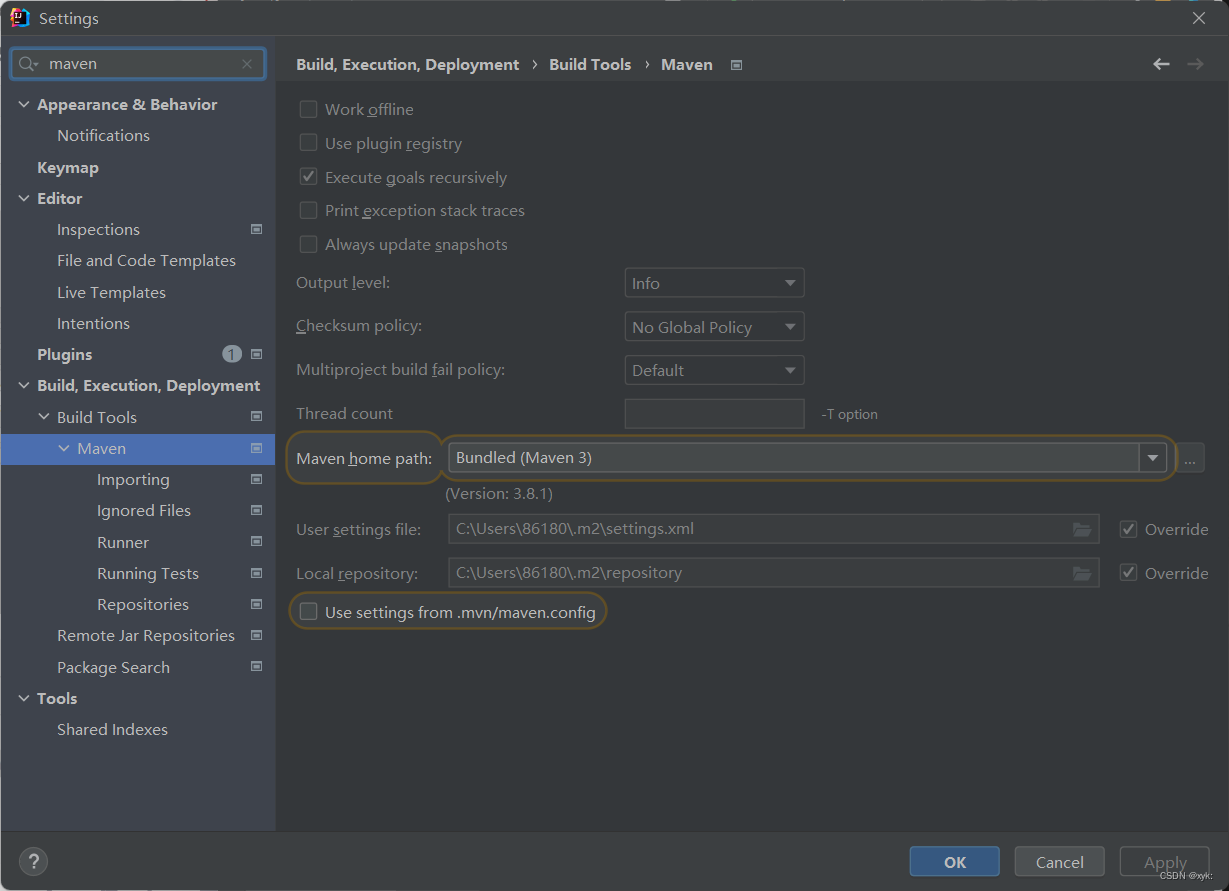1229x891 pixels.
Task: Browse Maven home path with ... button
Action: pyautogui.click(x=1190, y=458)
